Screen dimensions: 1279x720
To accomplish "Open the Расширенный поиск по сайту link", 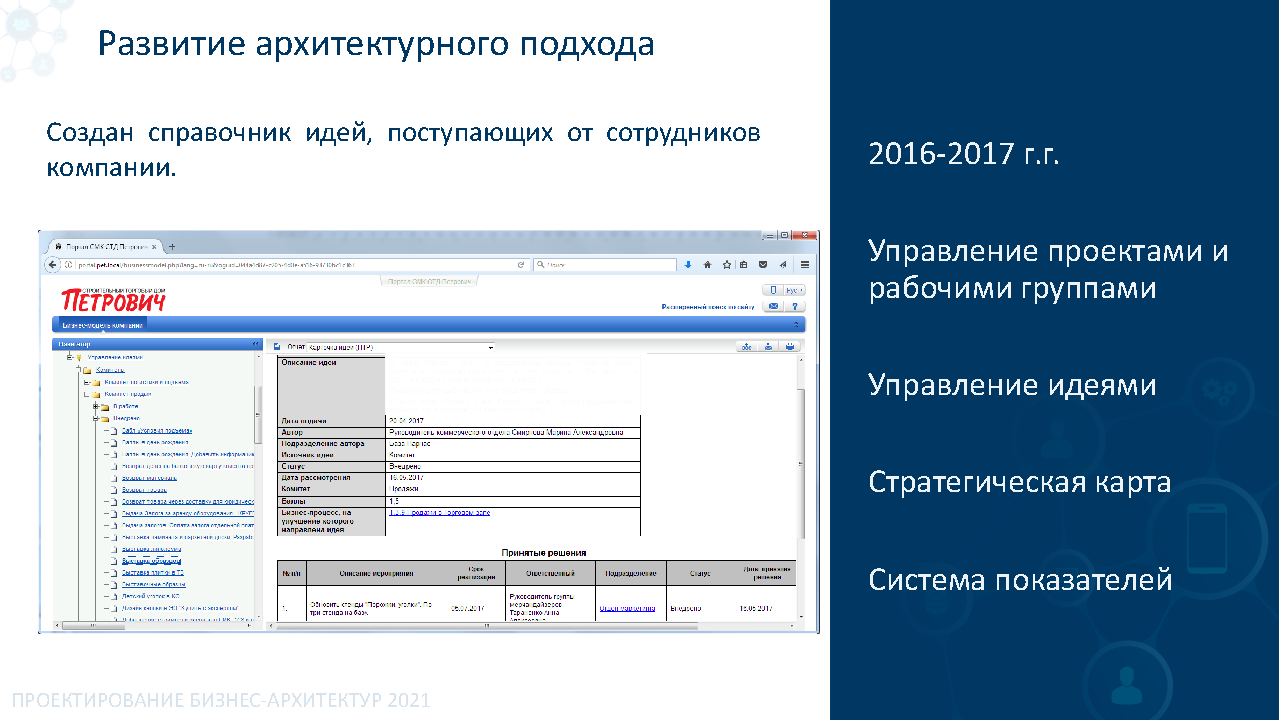I will 708,307.
